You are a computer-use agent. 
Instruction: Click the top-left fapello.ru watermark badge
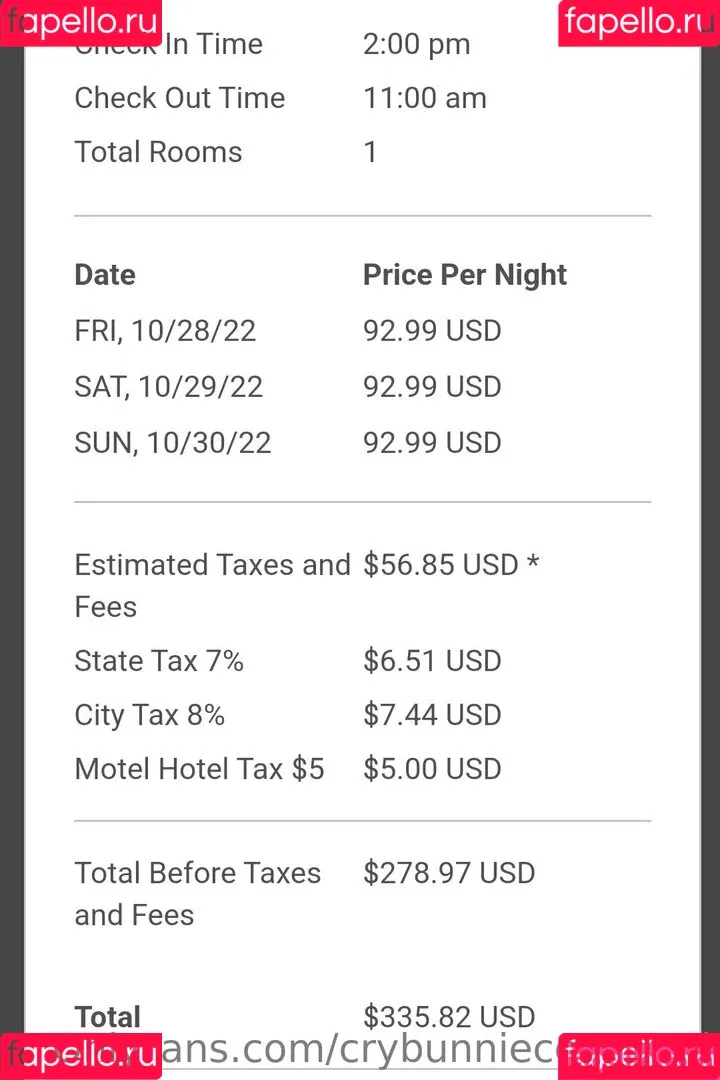(x=81, y=23)
